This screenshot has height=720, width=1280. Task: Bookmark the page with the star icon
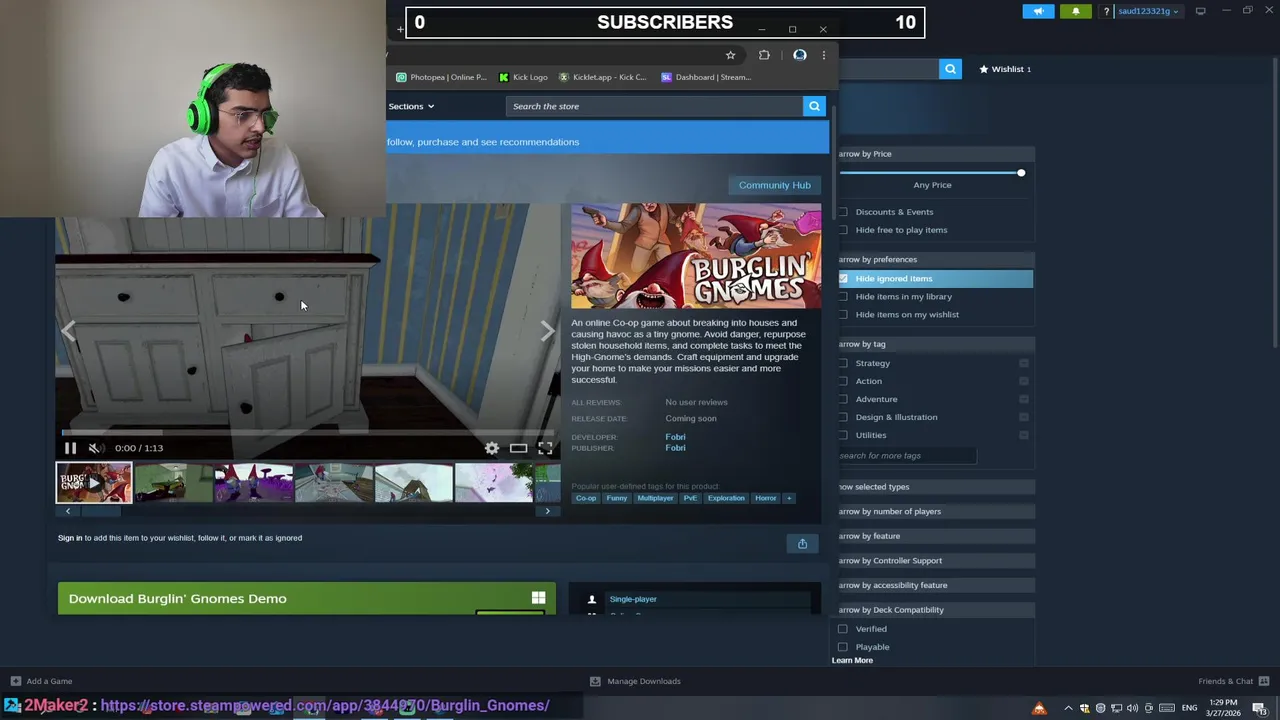(x=730, y=55)
